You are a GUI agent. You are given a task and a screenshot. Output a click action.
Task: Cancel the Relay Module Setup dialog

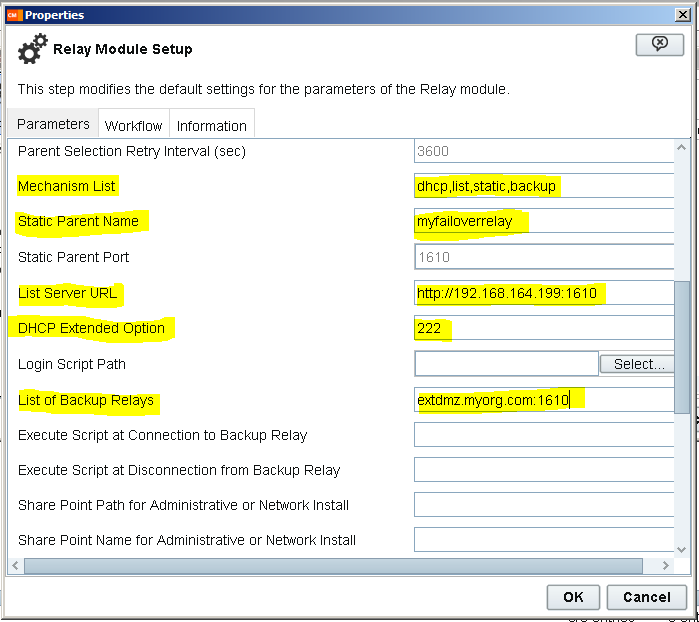(x=646, y=597)
